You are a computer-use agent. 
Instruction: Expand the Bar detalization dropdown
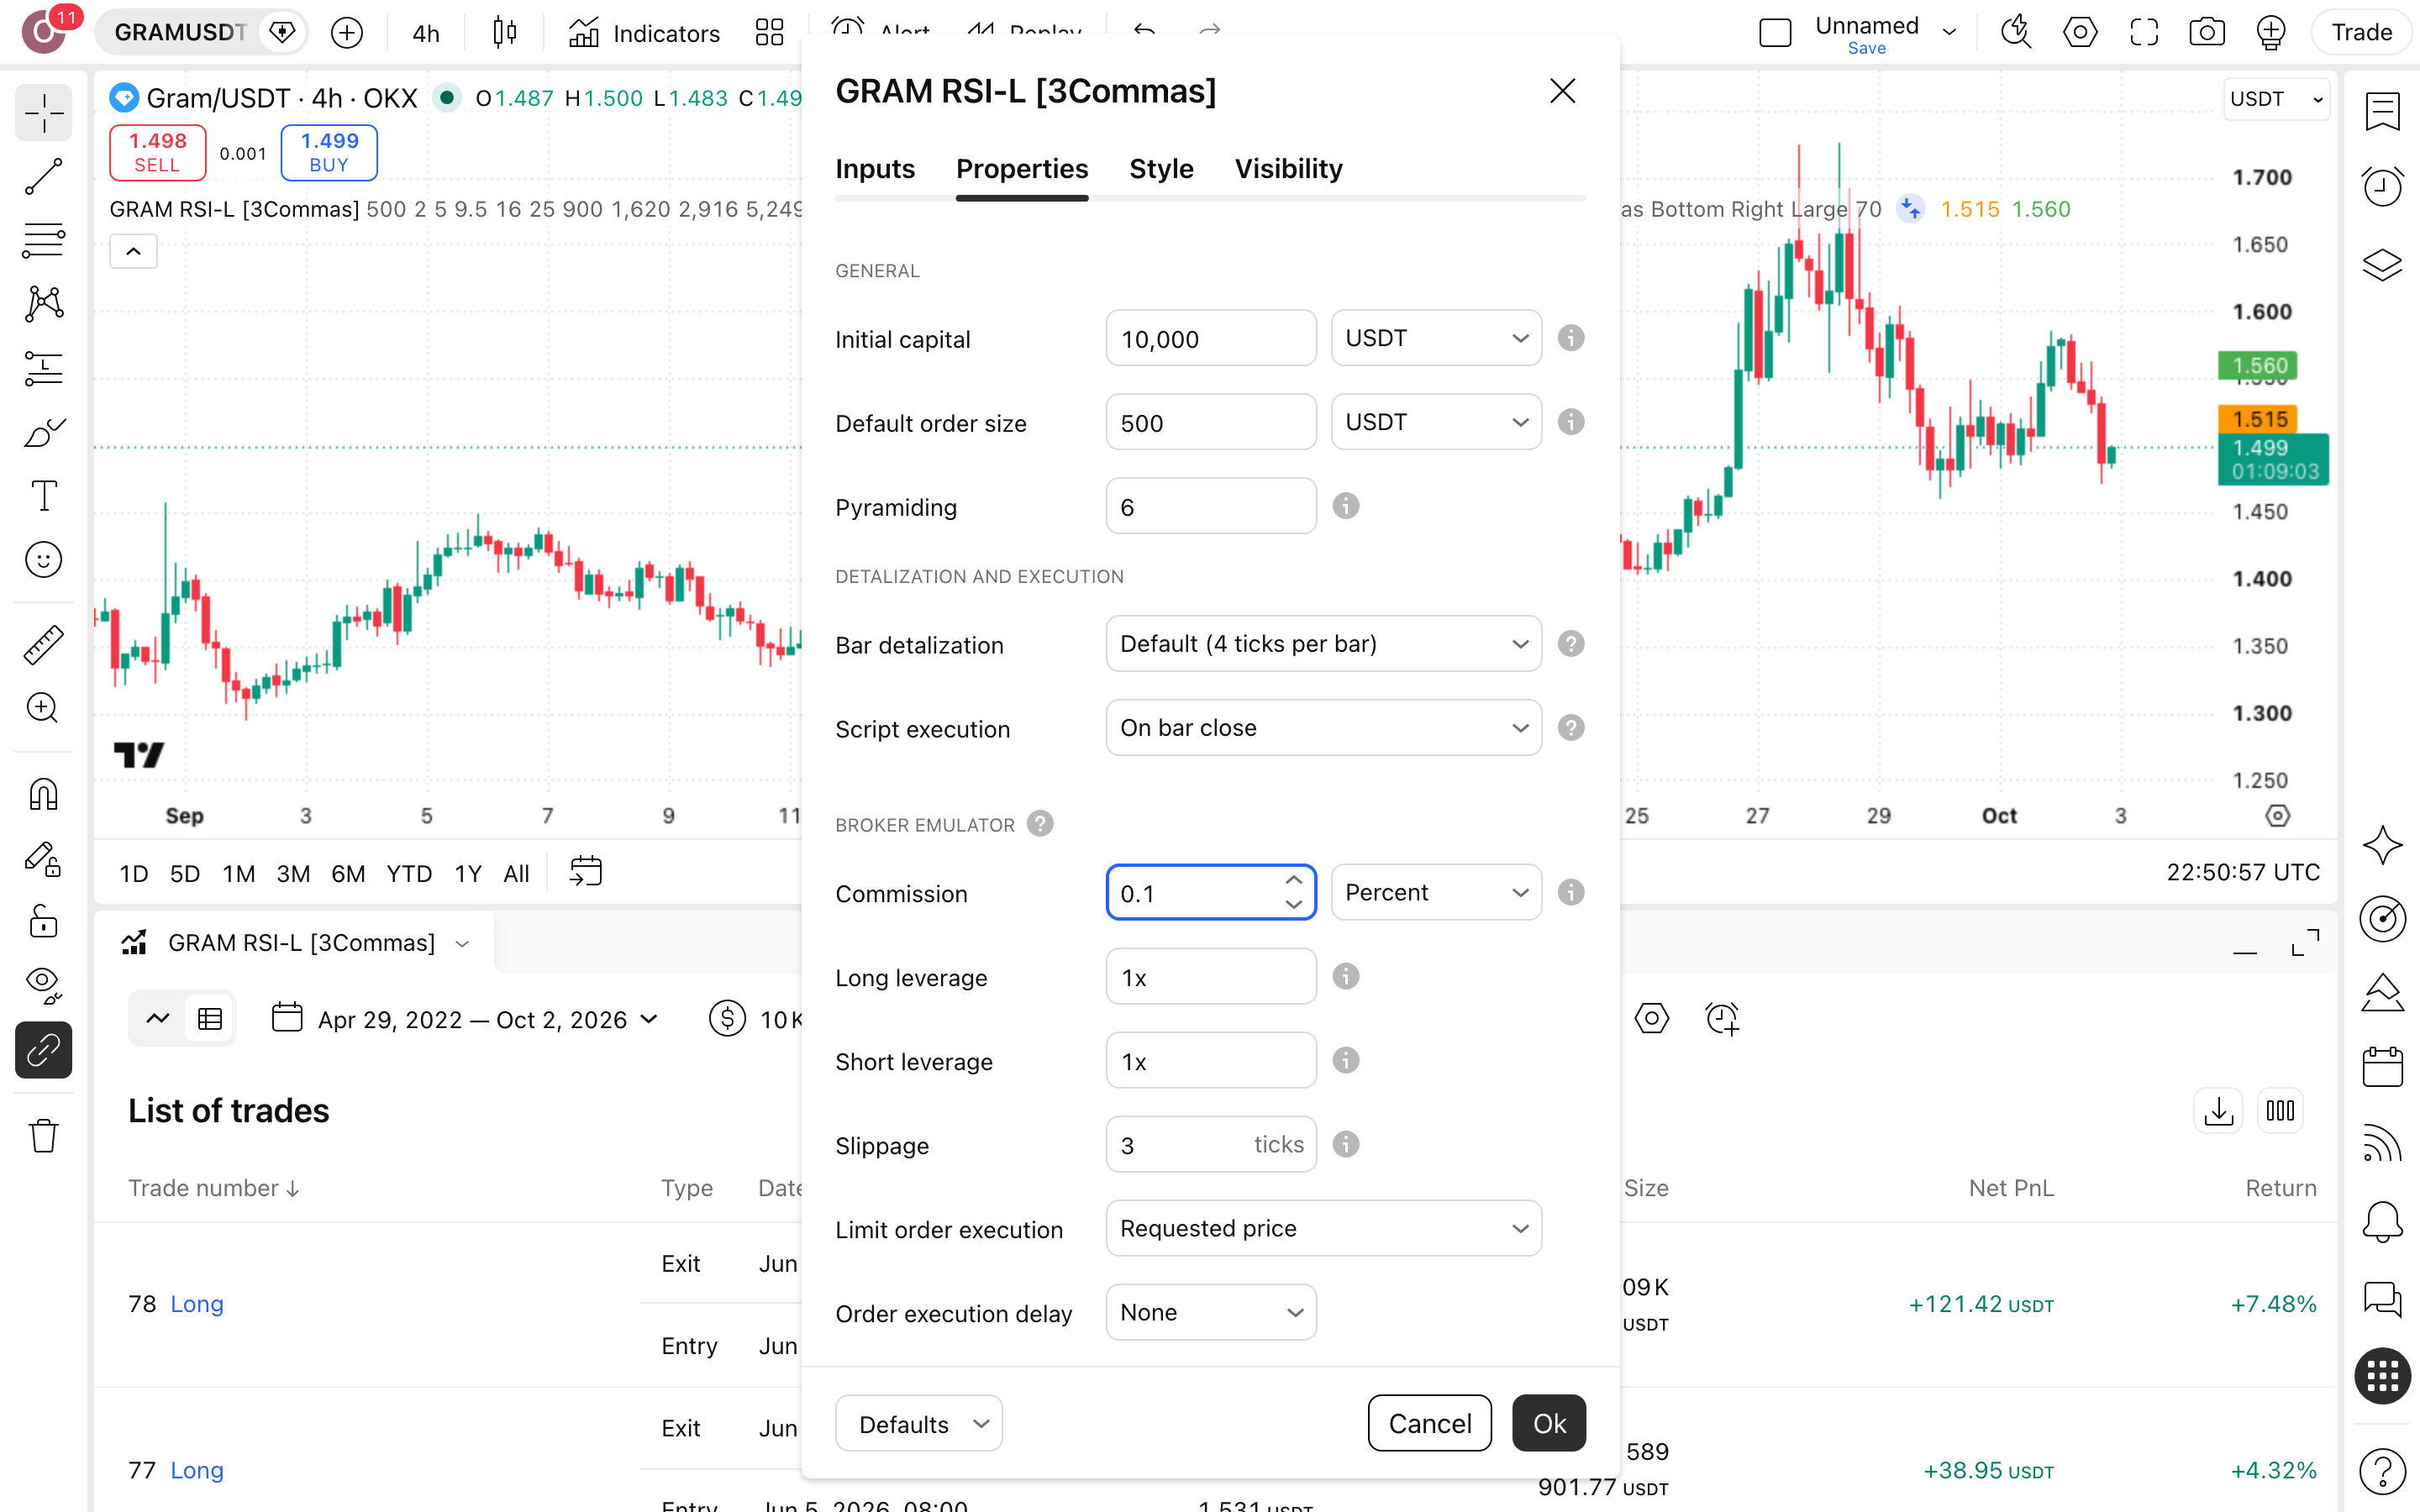[x=1323, y=644]
